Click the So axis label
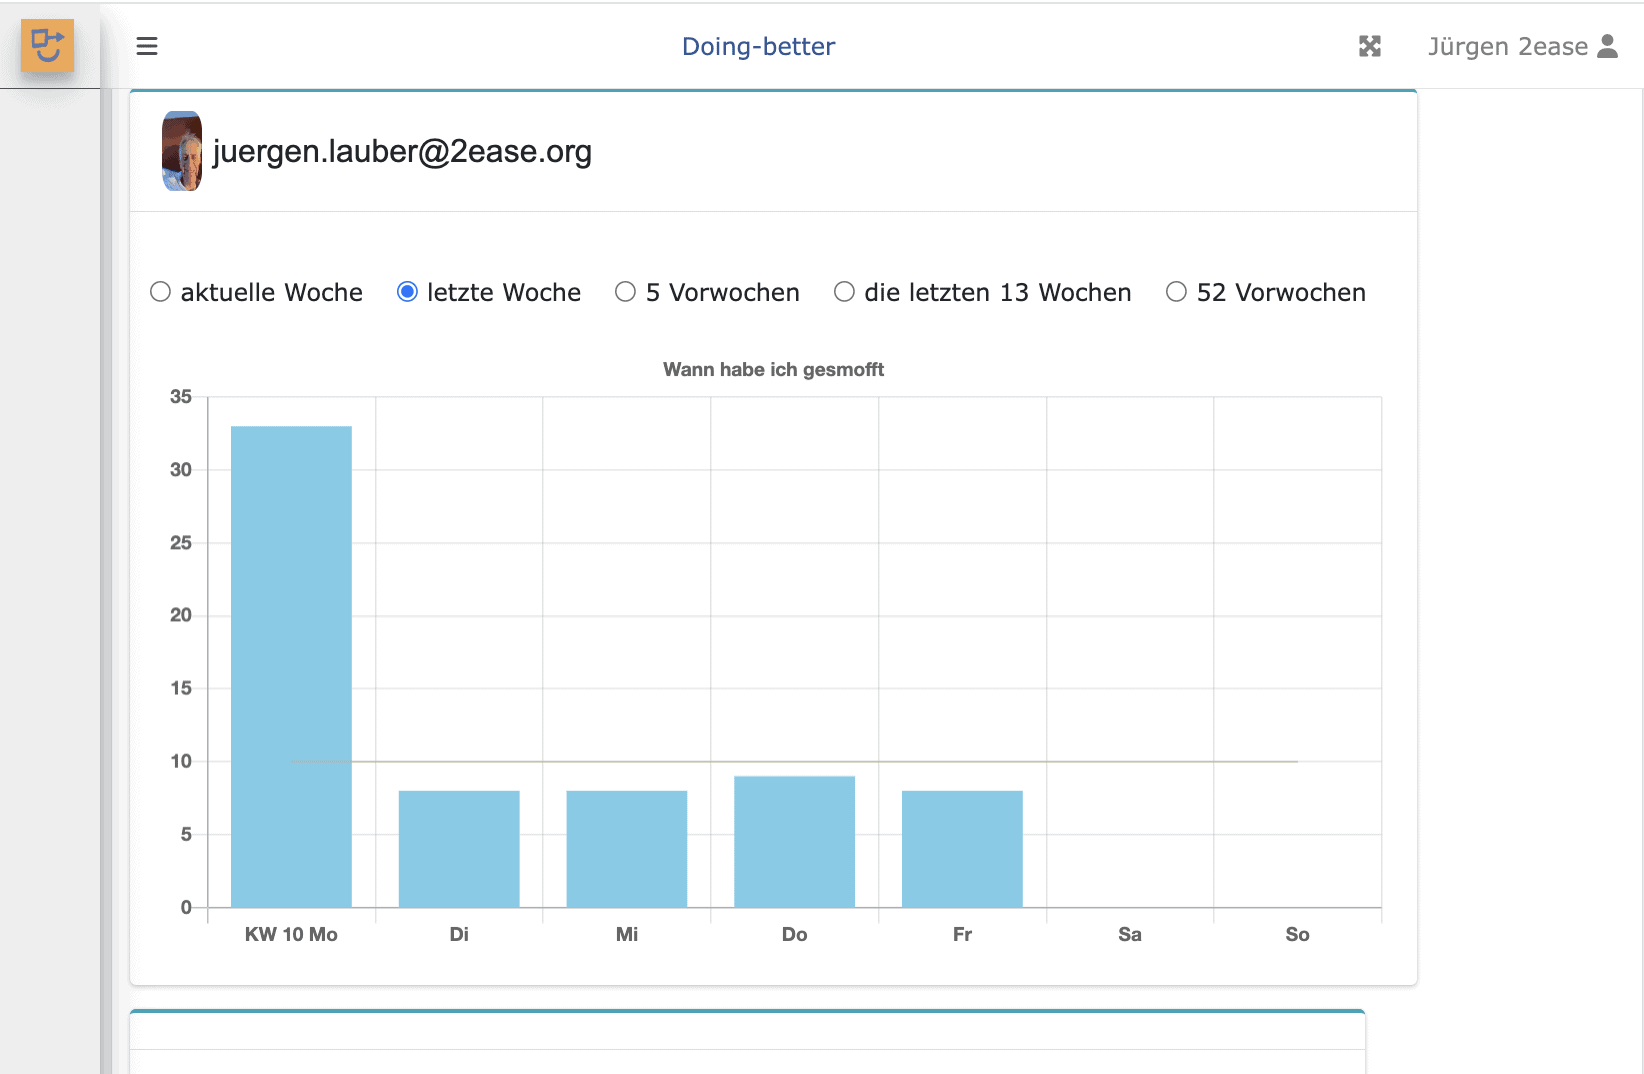 click(1297, 934)
